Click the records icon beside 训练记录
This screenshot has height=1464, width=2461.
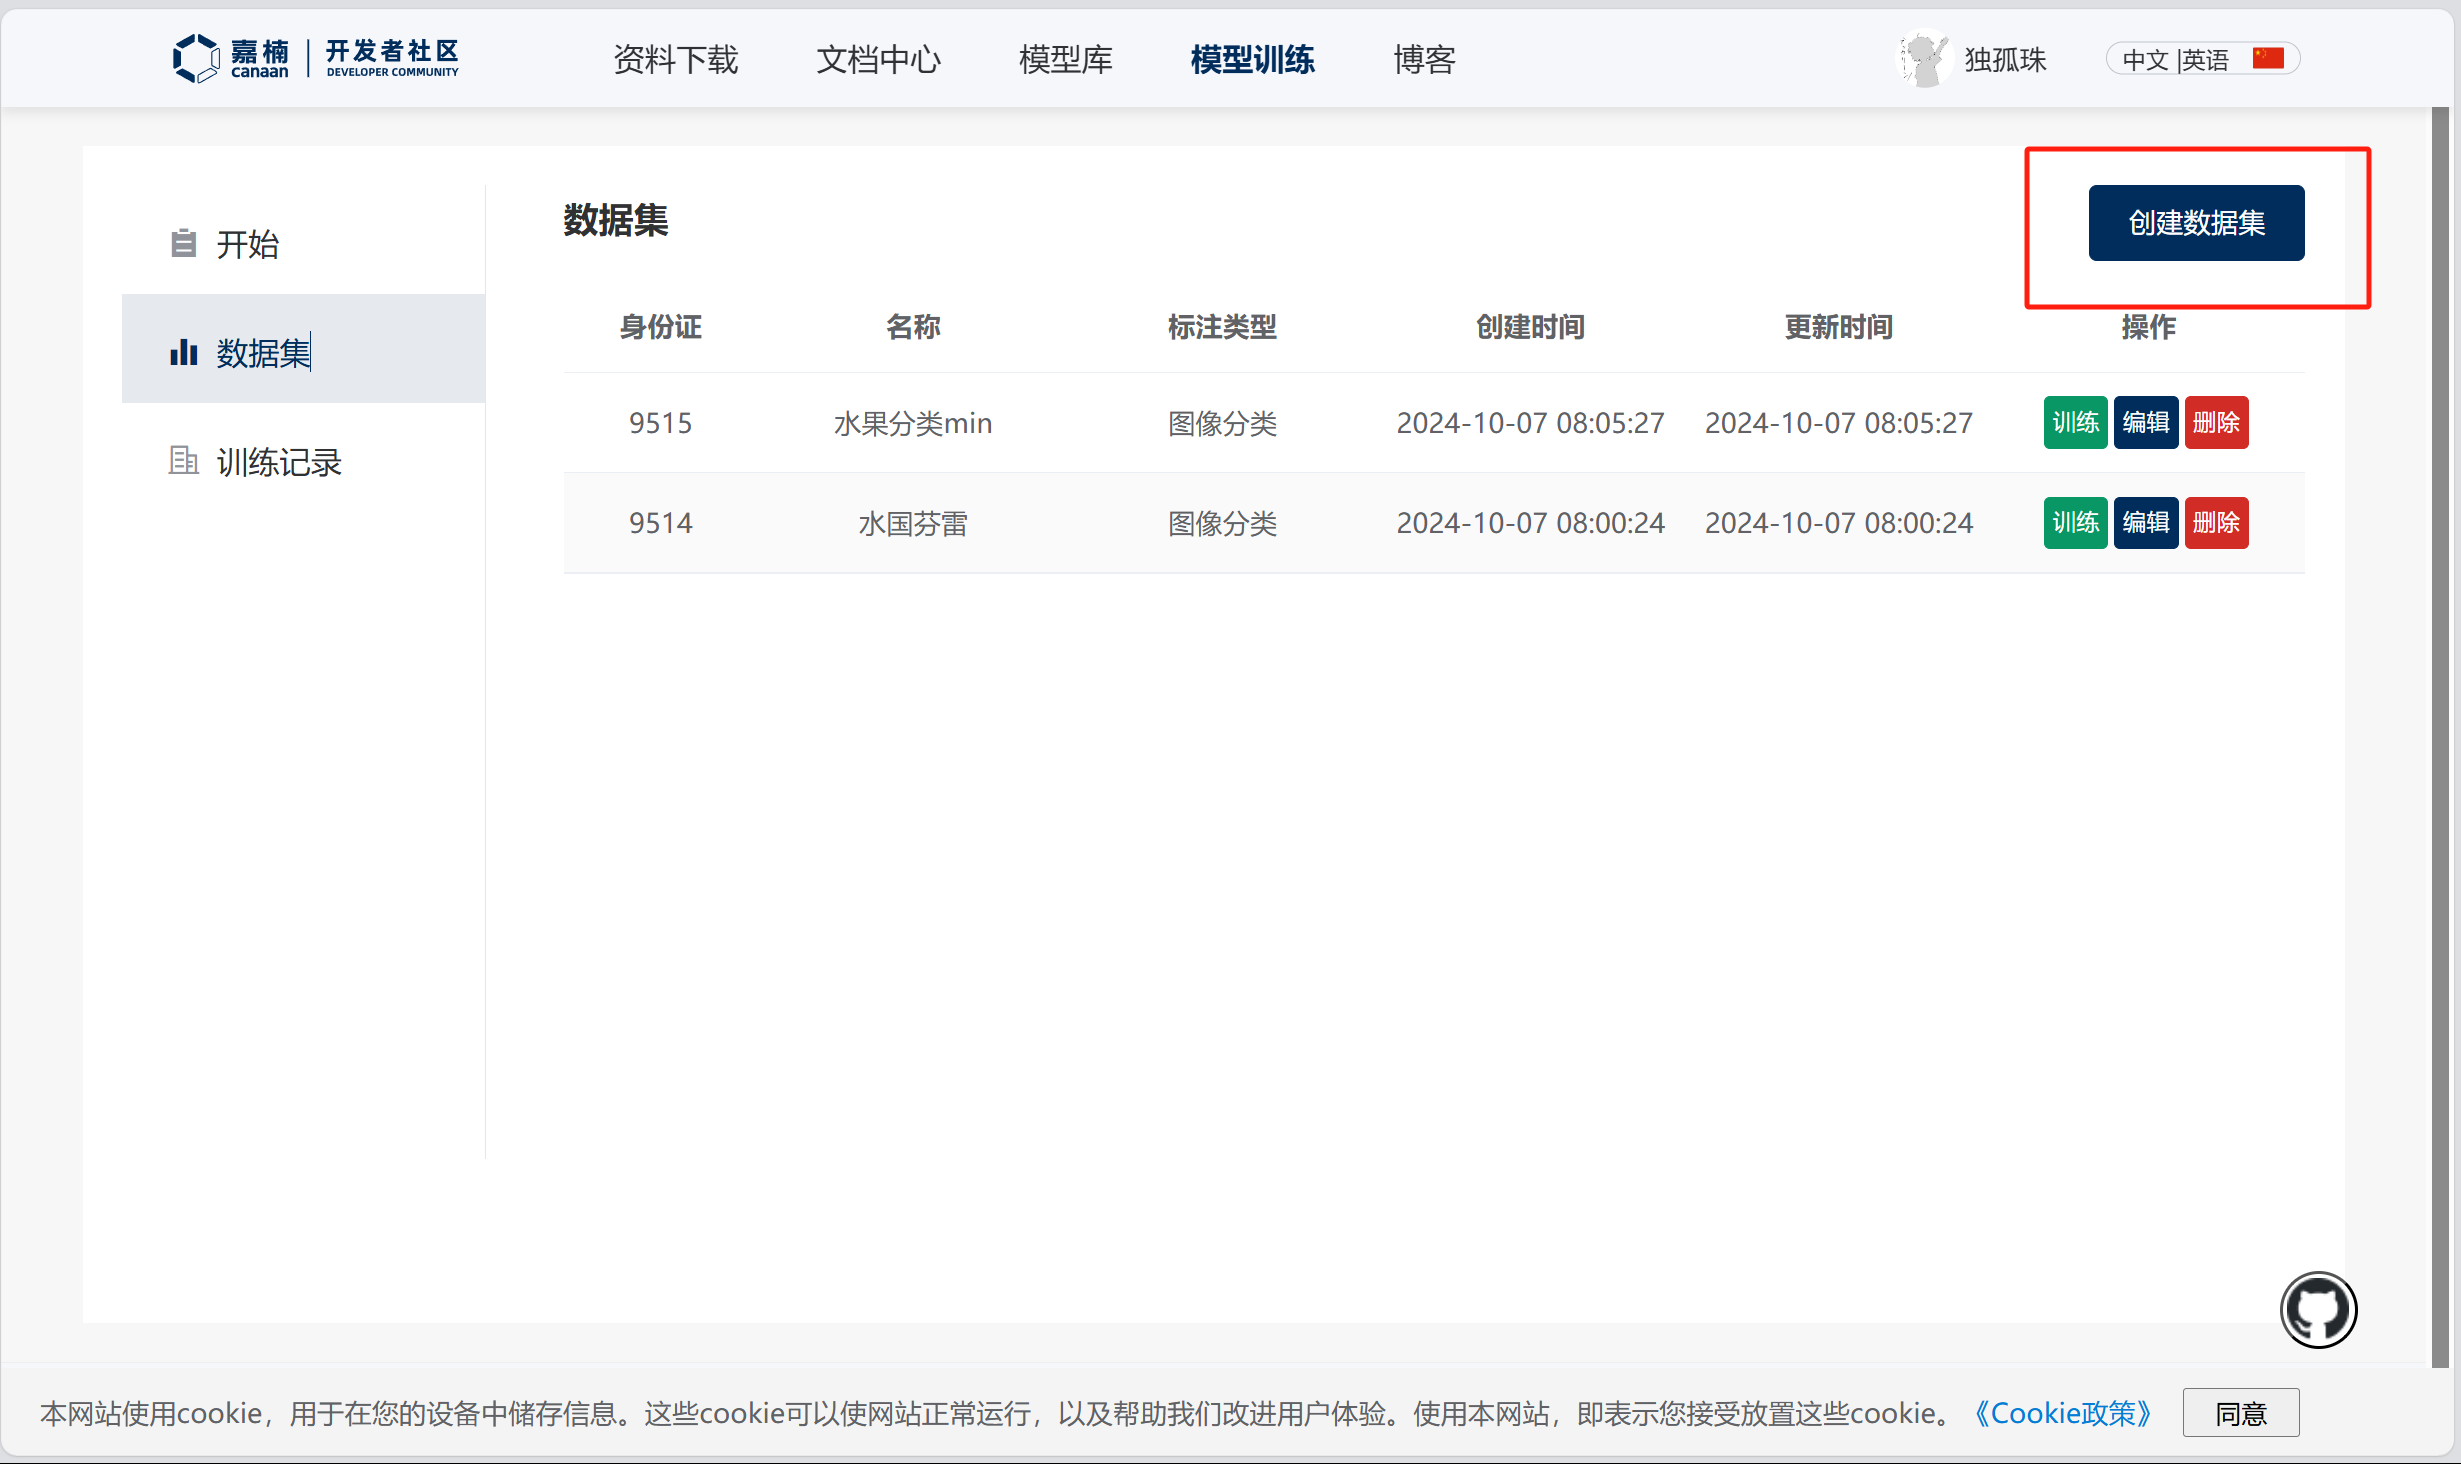pyautogui.click(x=183, y=461)
